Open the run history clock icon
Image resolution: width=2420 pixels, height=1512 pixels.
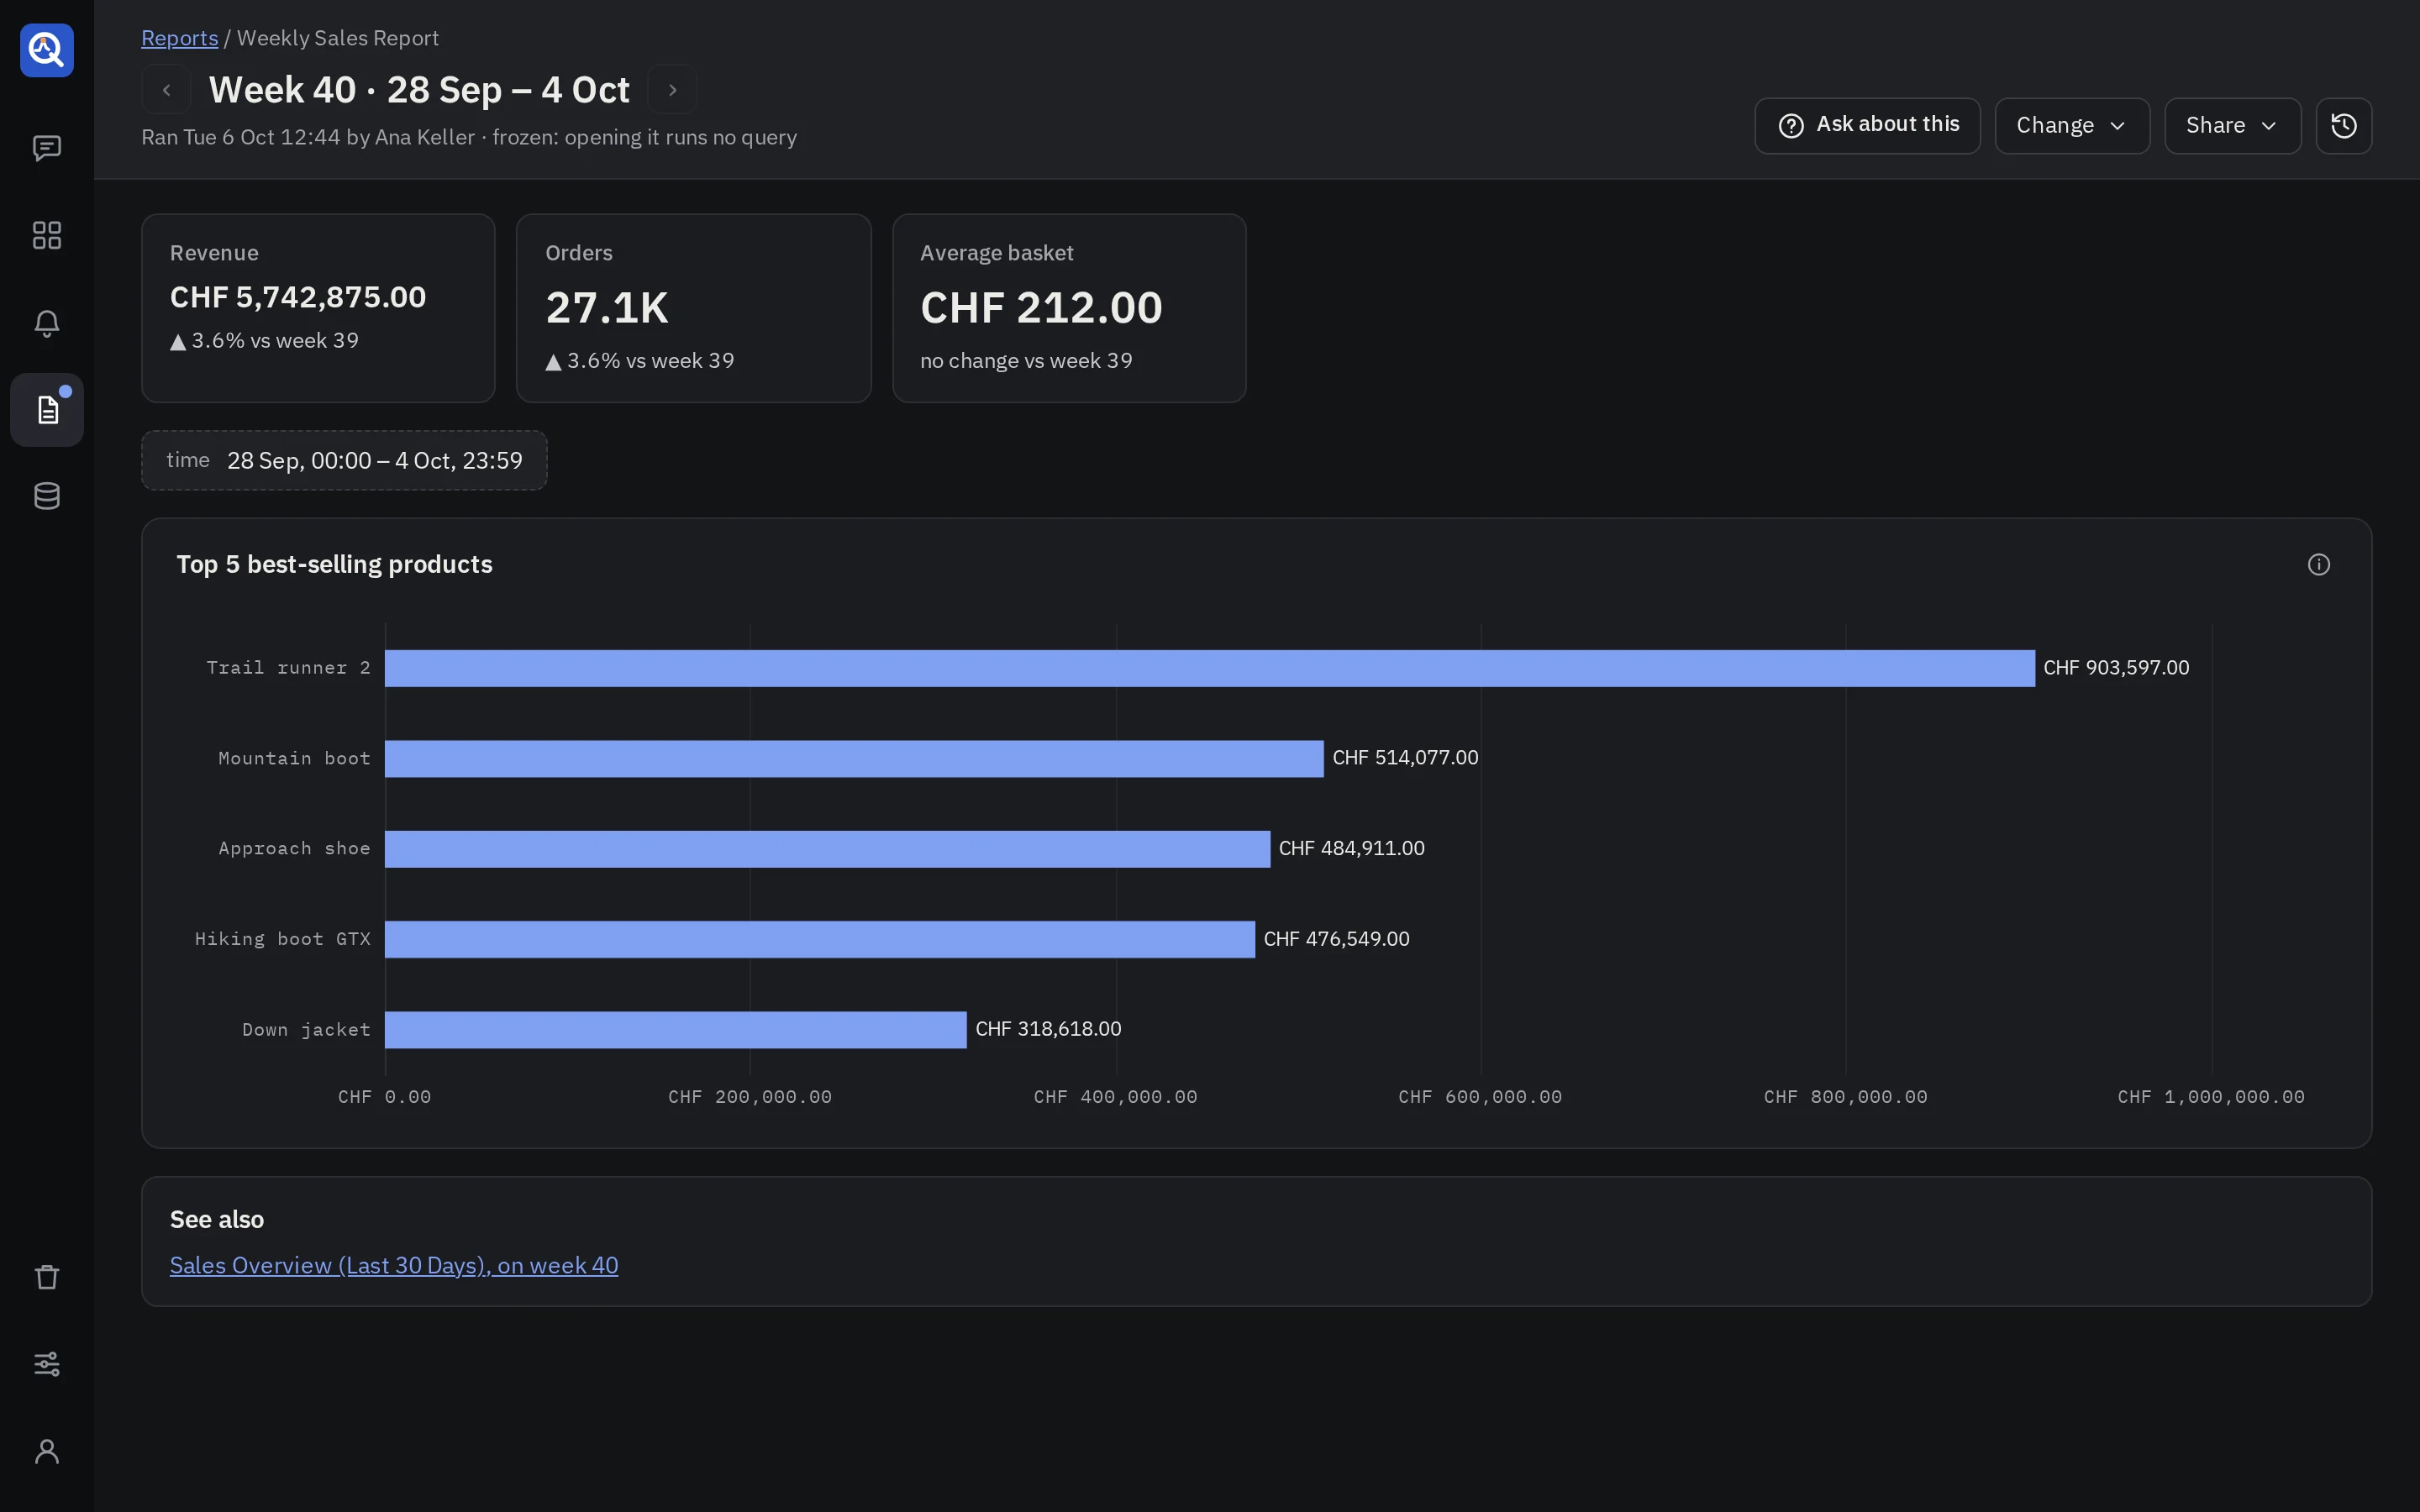pos(2343,126)
